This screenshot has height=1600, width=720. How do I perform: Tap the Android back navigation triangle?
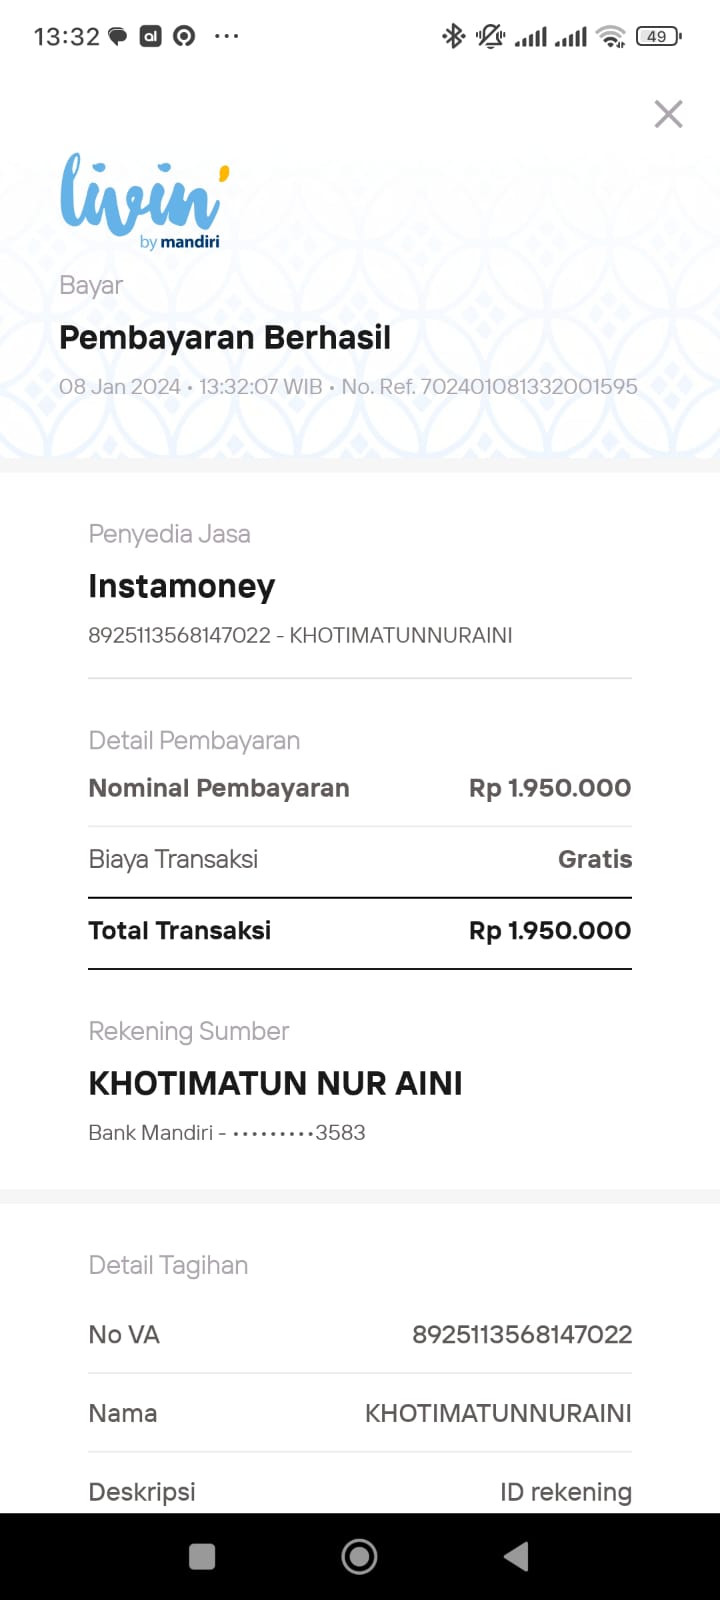516,1556
